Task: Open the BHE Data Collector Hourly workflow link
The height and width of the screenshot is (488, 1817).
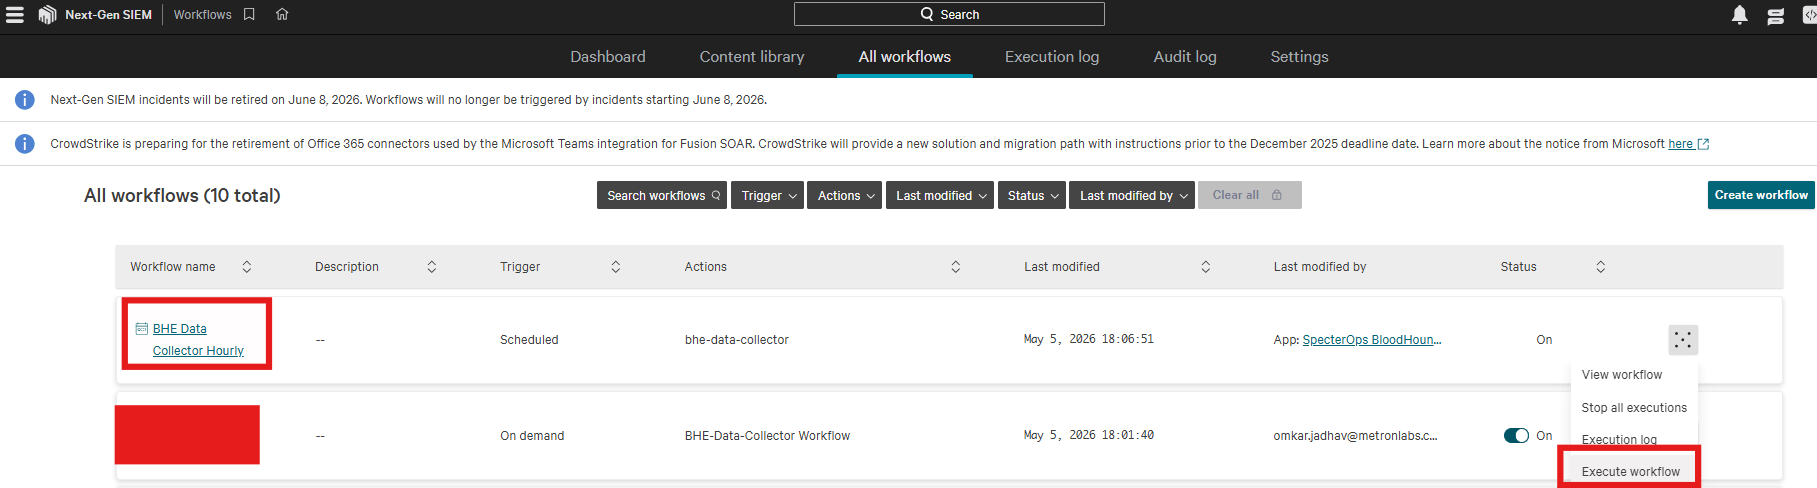Action: (x=197, y=340)
